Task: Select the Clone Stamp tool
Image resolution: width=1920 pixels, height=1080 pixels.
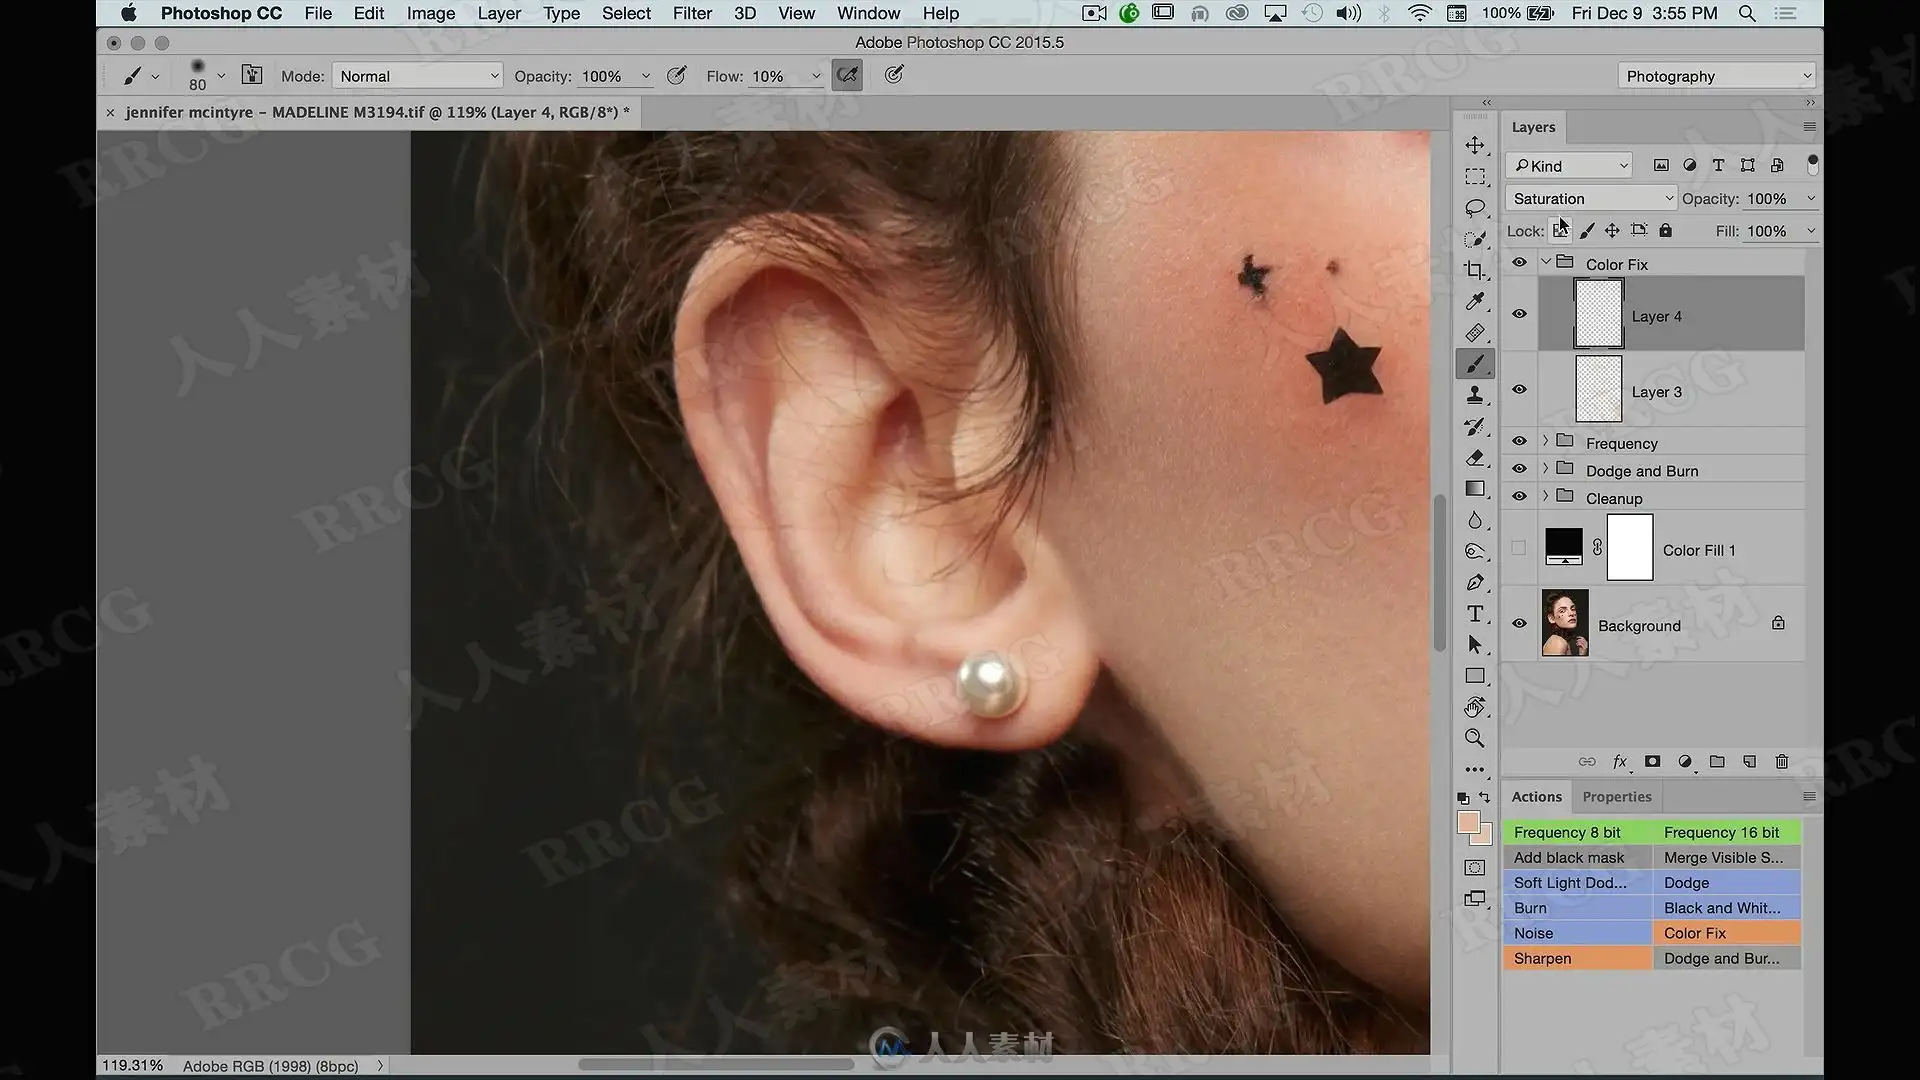Action: (1475, 395)
